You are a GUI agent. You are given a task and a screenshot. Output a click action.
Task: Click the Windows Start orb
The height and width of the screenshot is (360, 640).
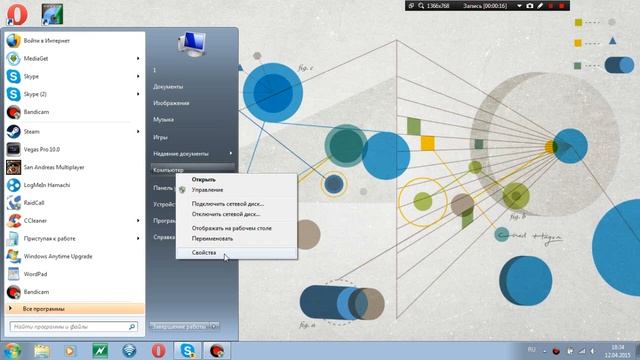click(12, 351)
